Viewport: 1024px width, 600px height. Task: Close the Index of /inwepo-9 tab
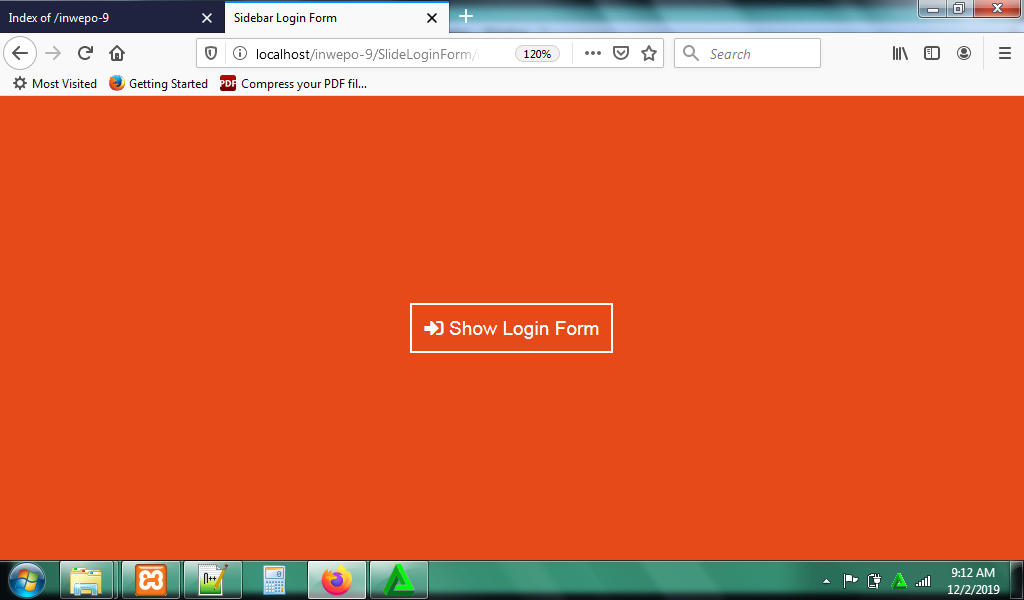207,18
